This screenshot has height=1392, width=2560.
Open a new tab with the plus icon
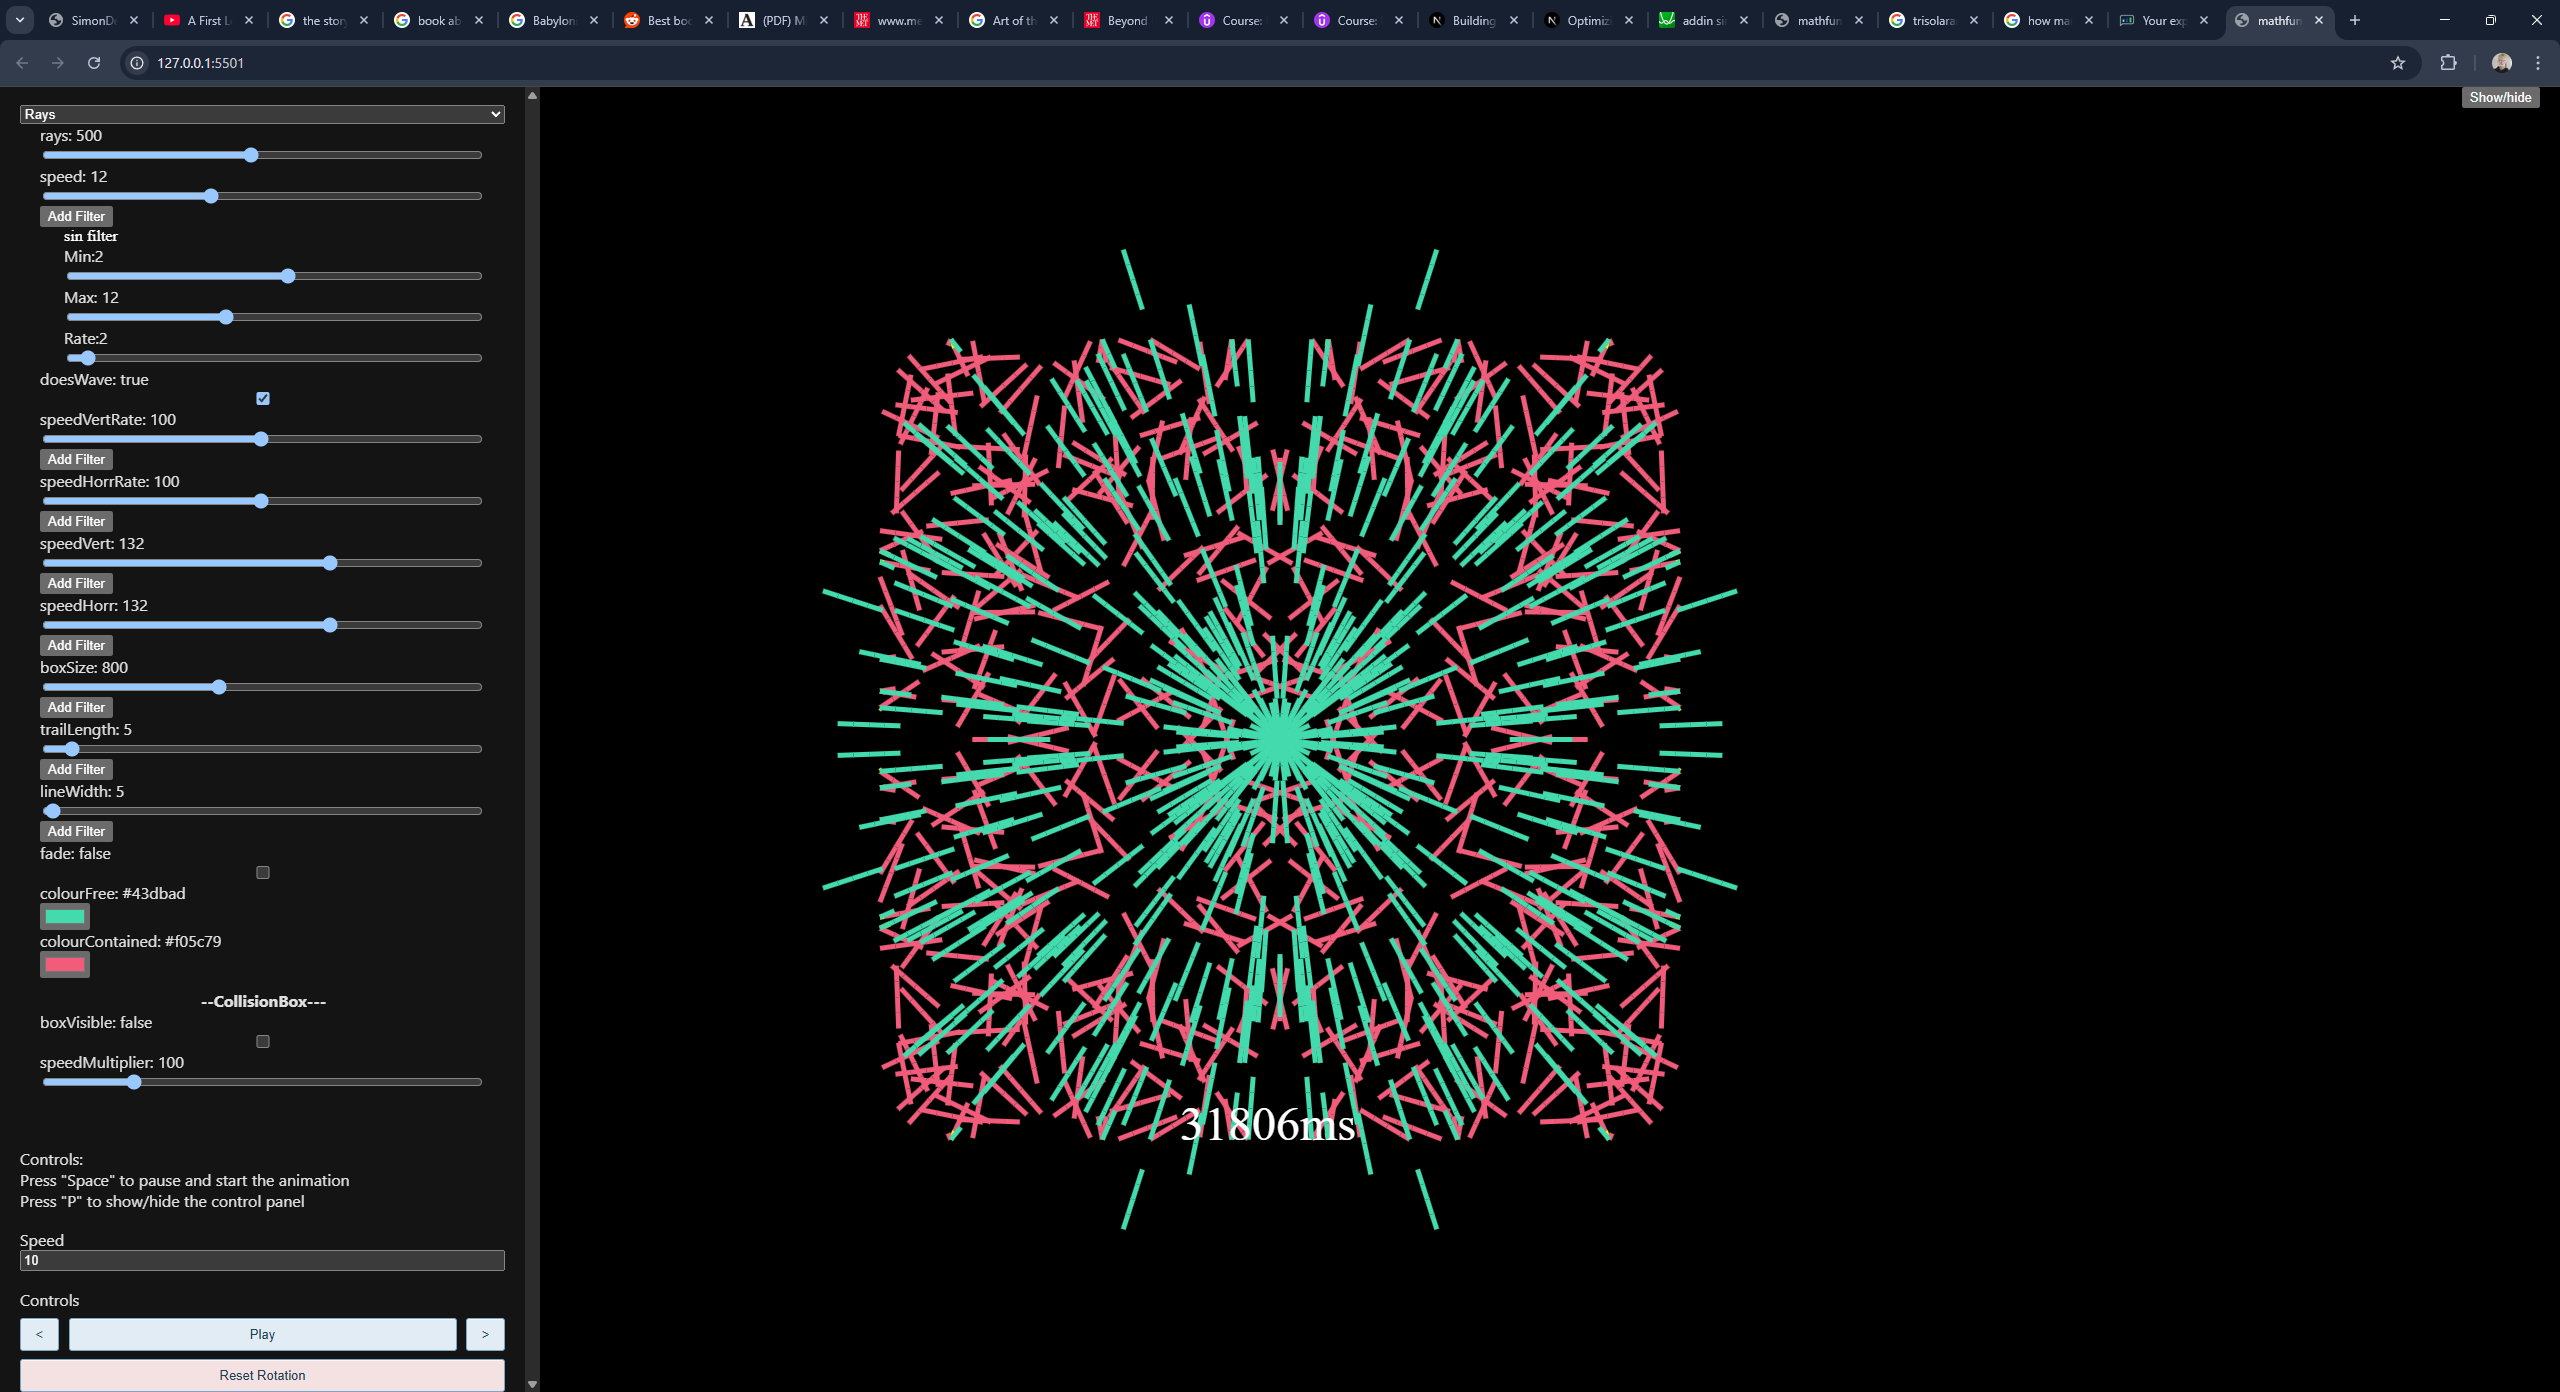click(2354, 20)
